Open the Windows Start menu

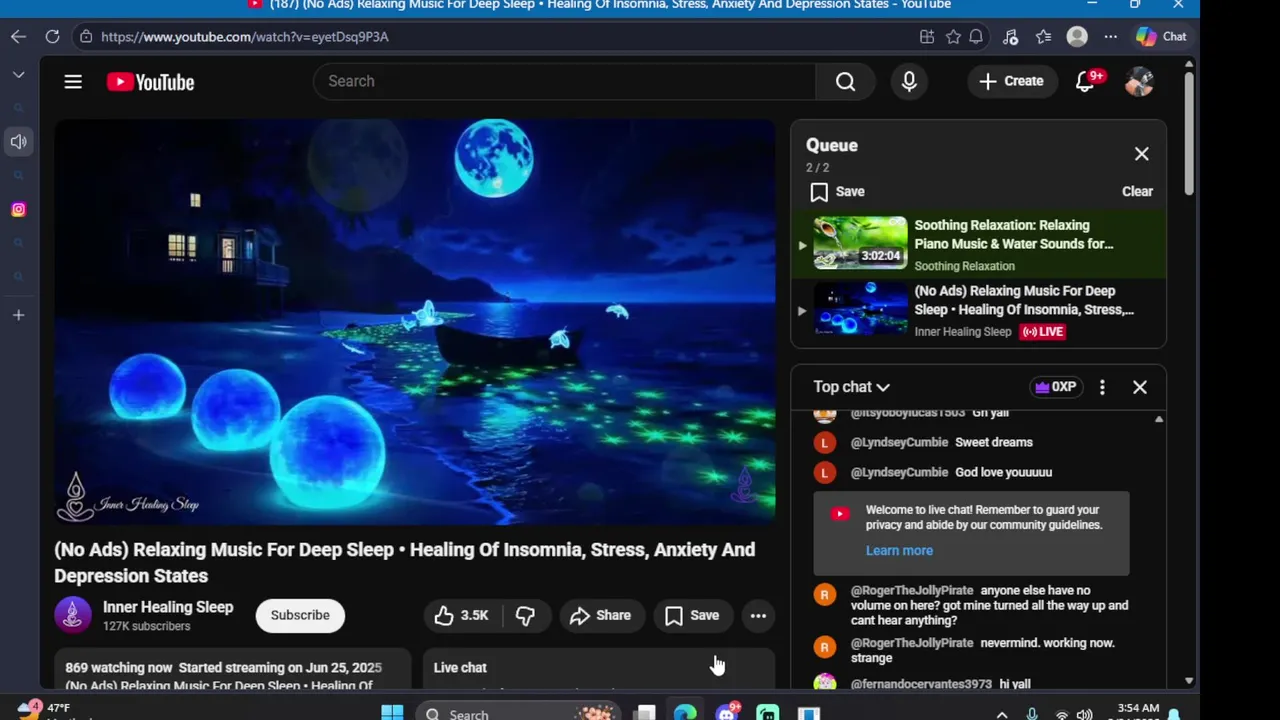(392, 713)
